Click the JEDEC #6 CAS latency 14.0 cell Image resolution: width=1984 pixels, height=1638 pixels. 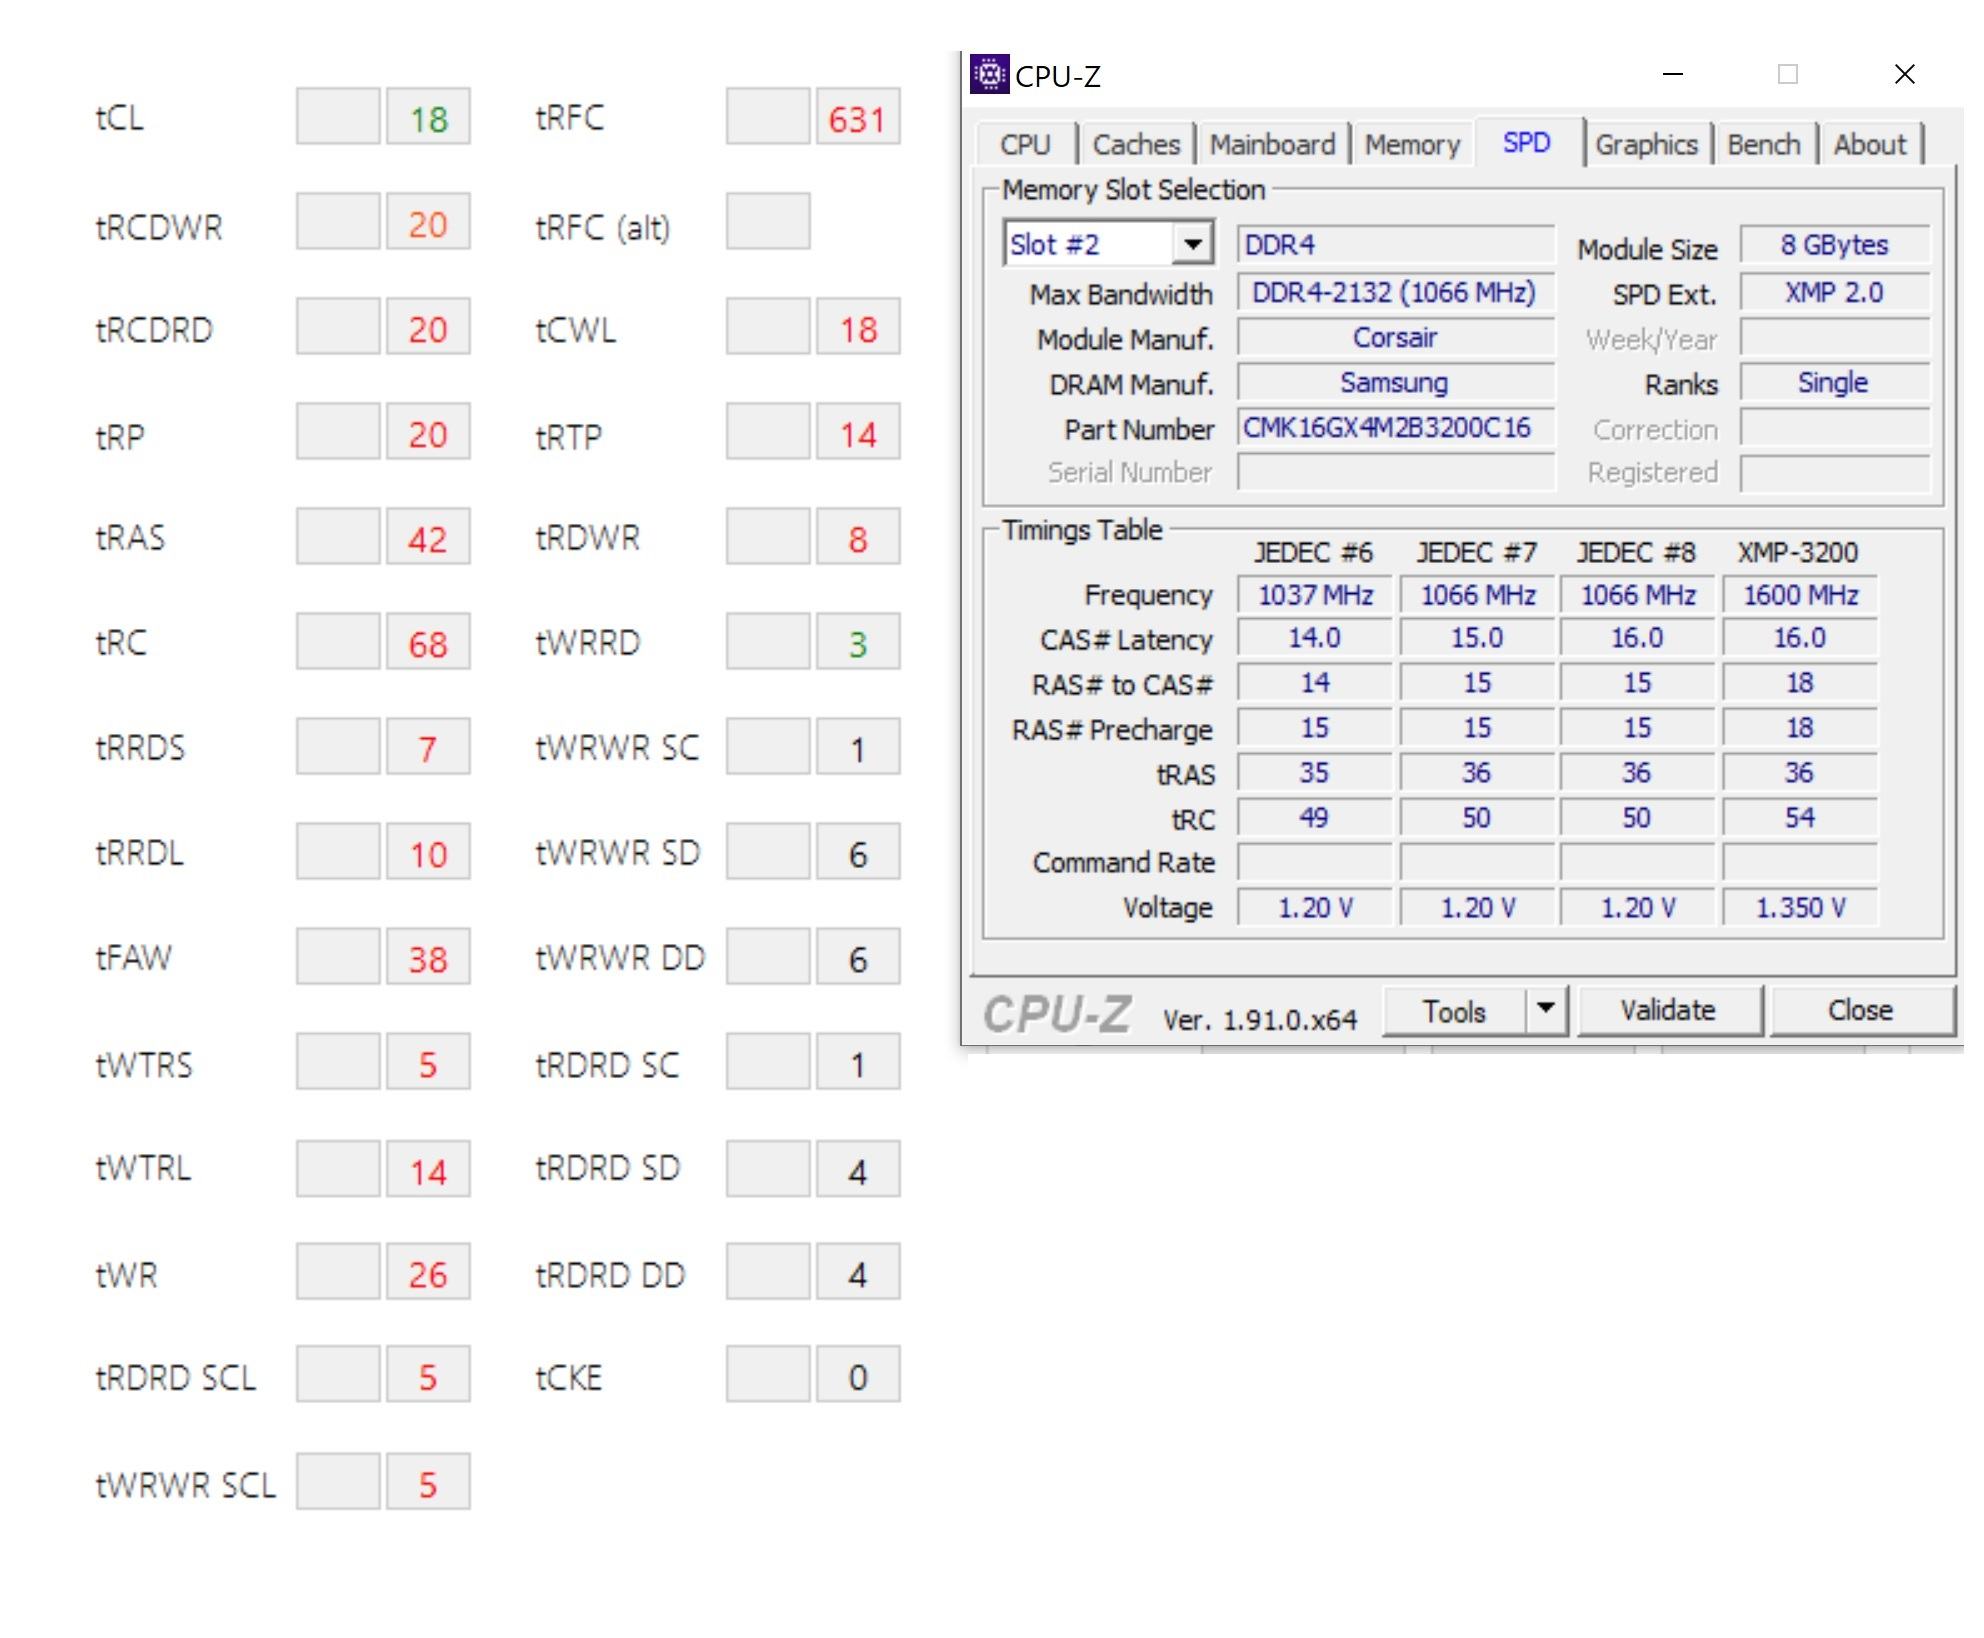(1314, 638)
